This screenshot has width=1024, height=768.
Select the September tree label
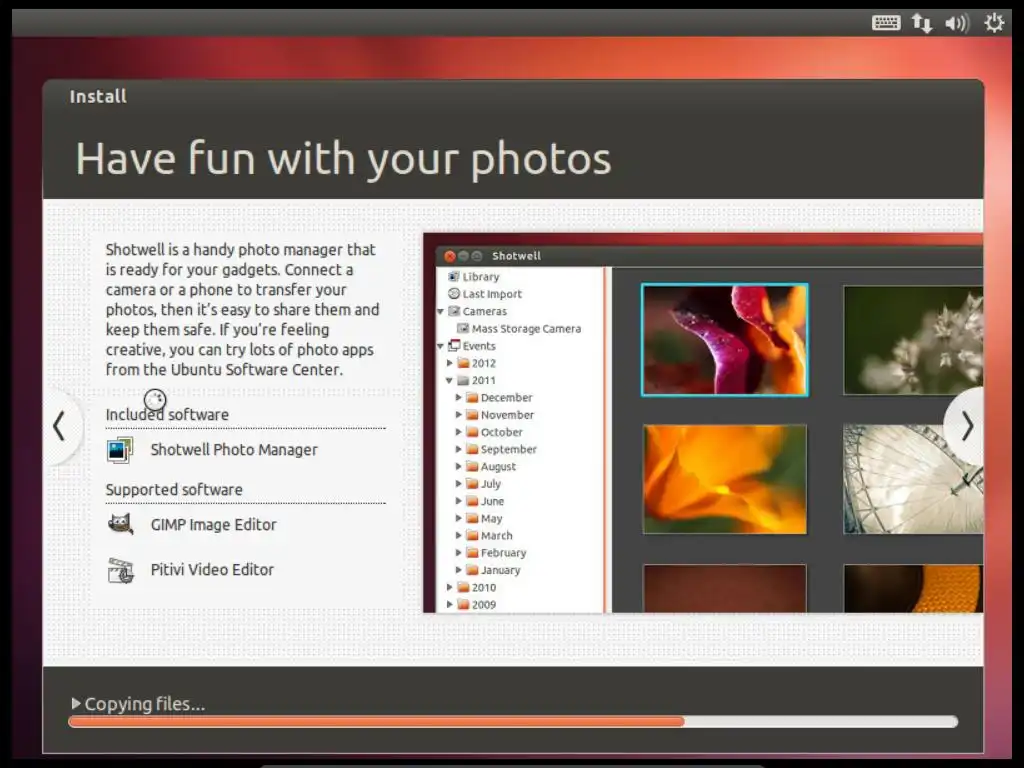pos(509,449)
